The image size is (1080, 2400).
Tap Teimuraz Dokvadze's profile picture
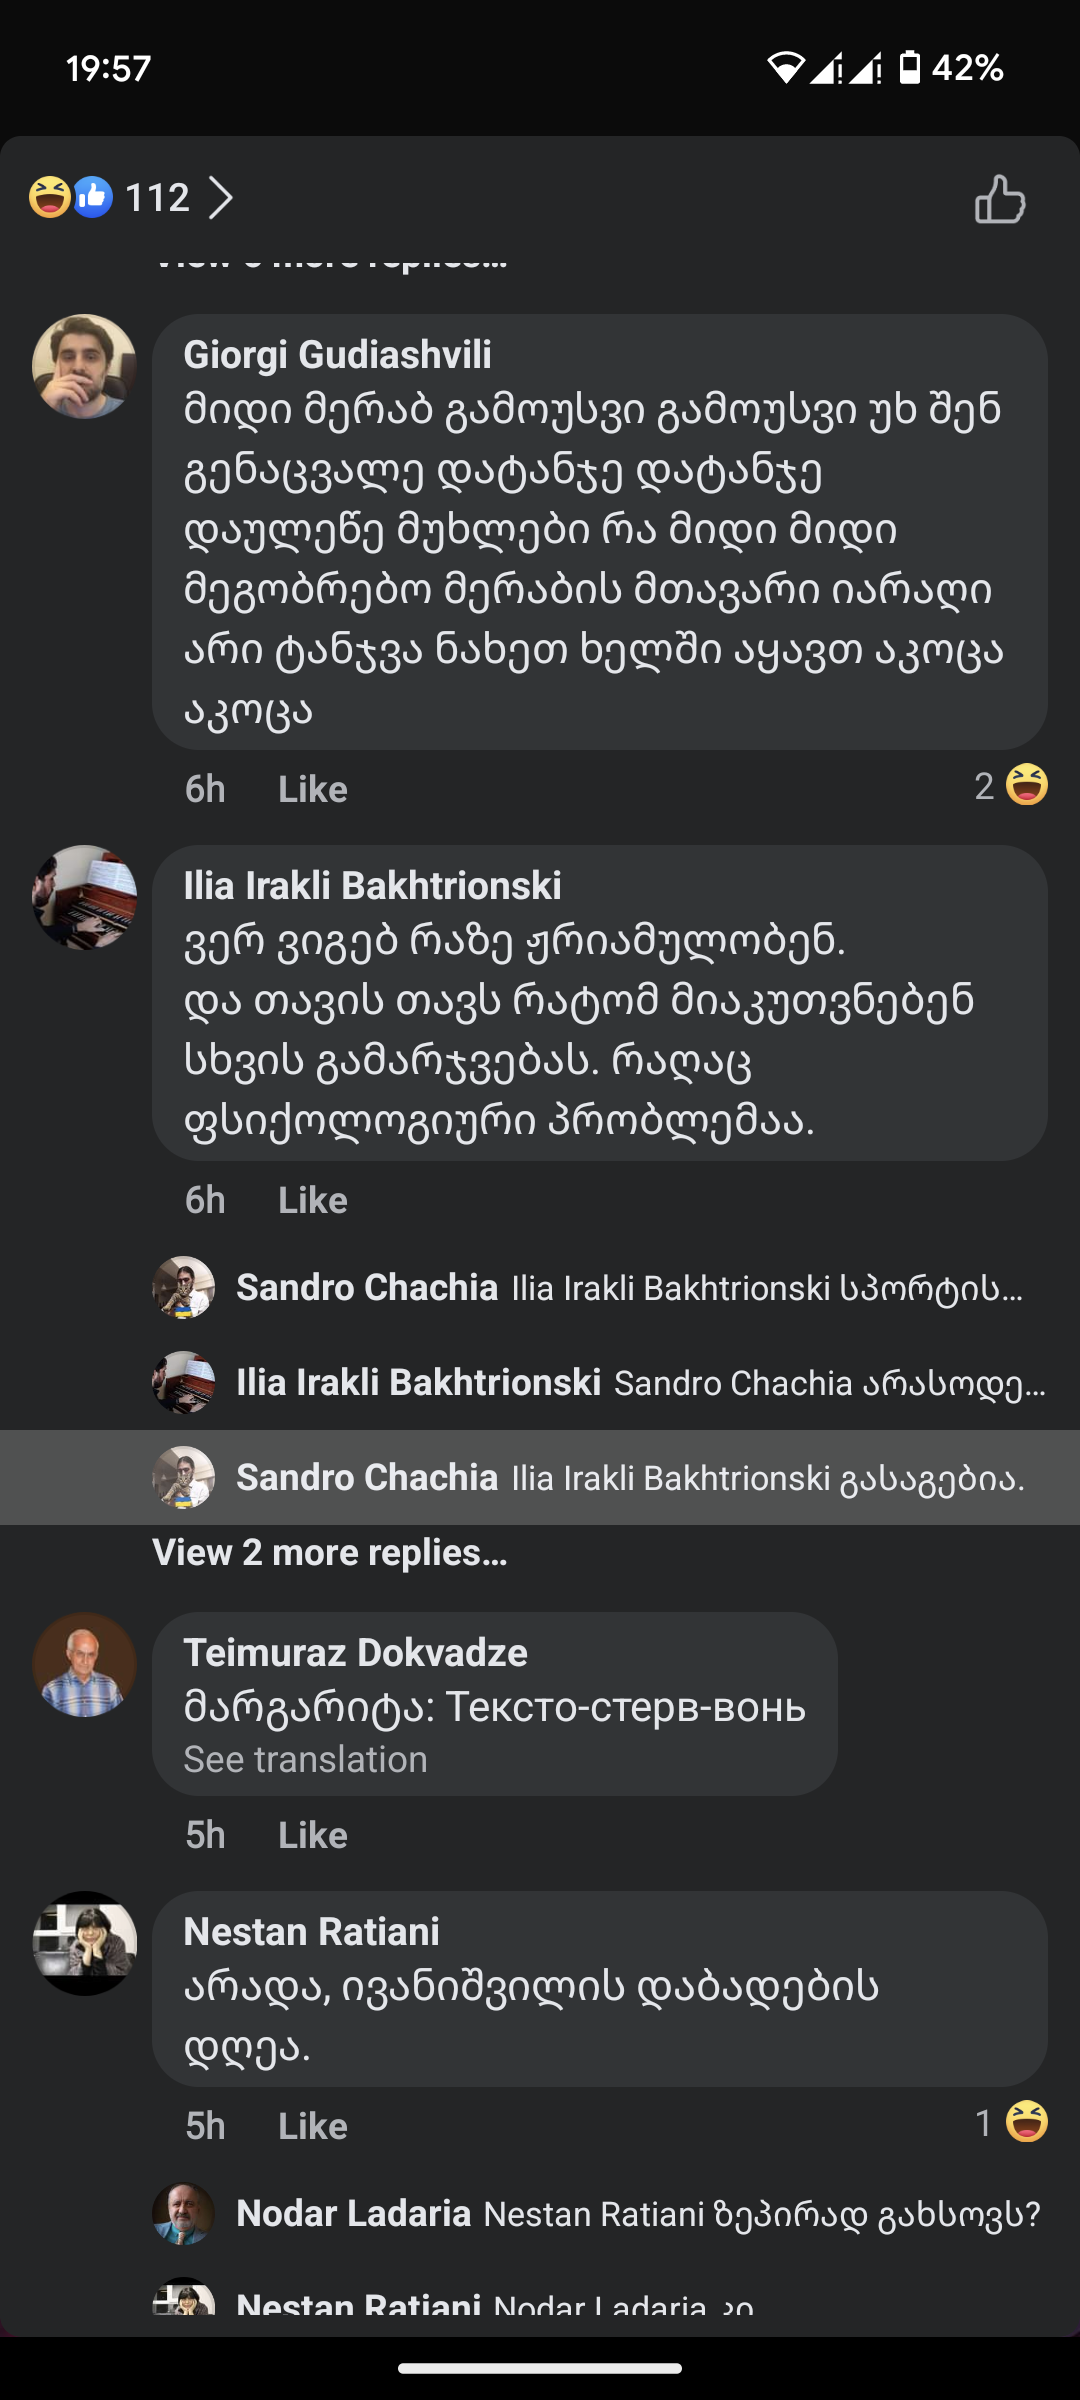pyautogui.click(x=84, y=1665)
